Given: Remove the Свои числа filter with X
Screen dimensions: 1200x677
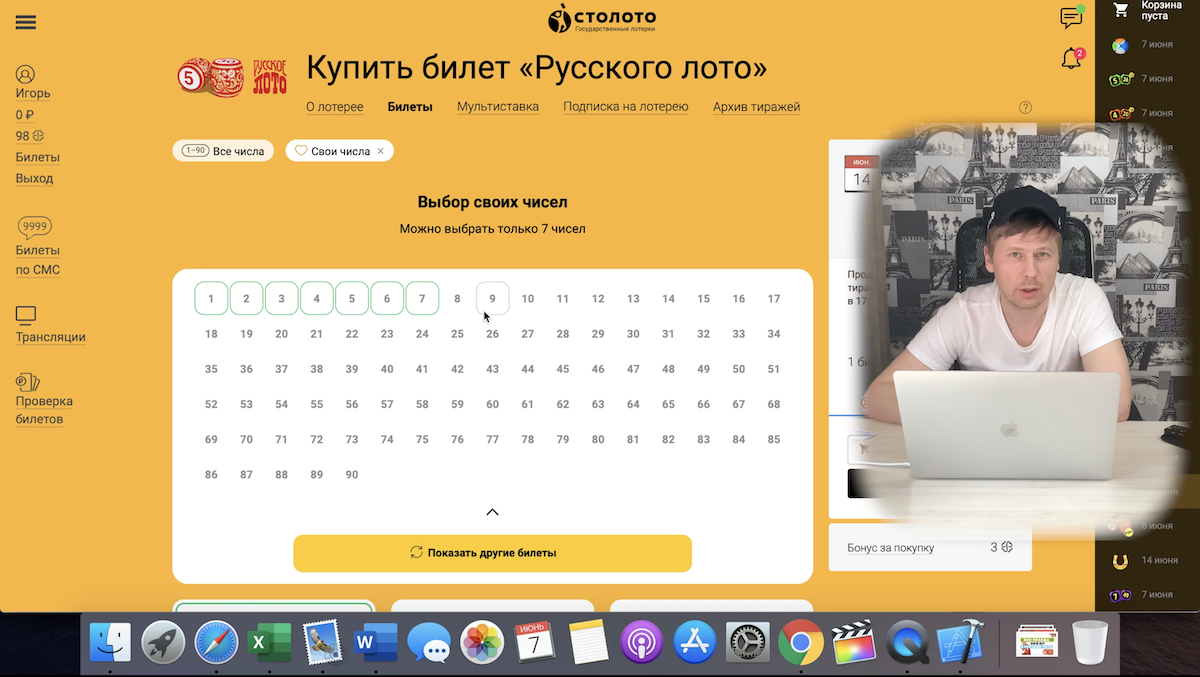Looking at the screenshot, I should pos(380,151).
